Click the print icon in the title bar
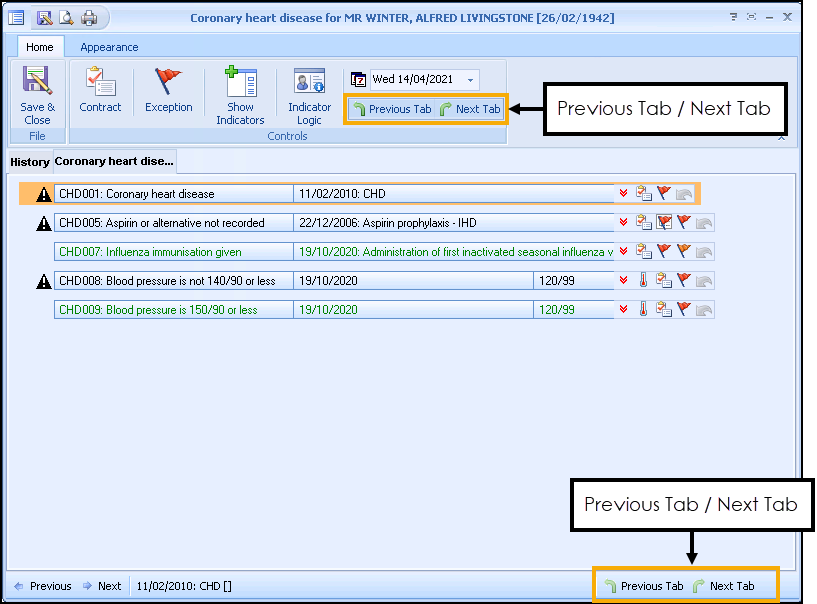The image size is (817, 604). pos(89,18)
